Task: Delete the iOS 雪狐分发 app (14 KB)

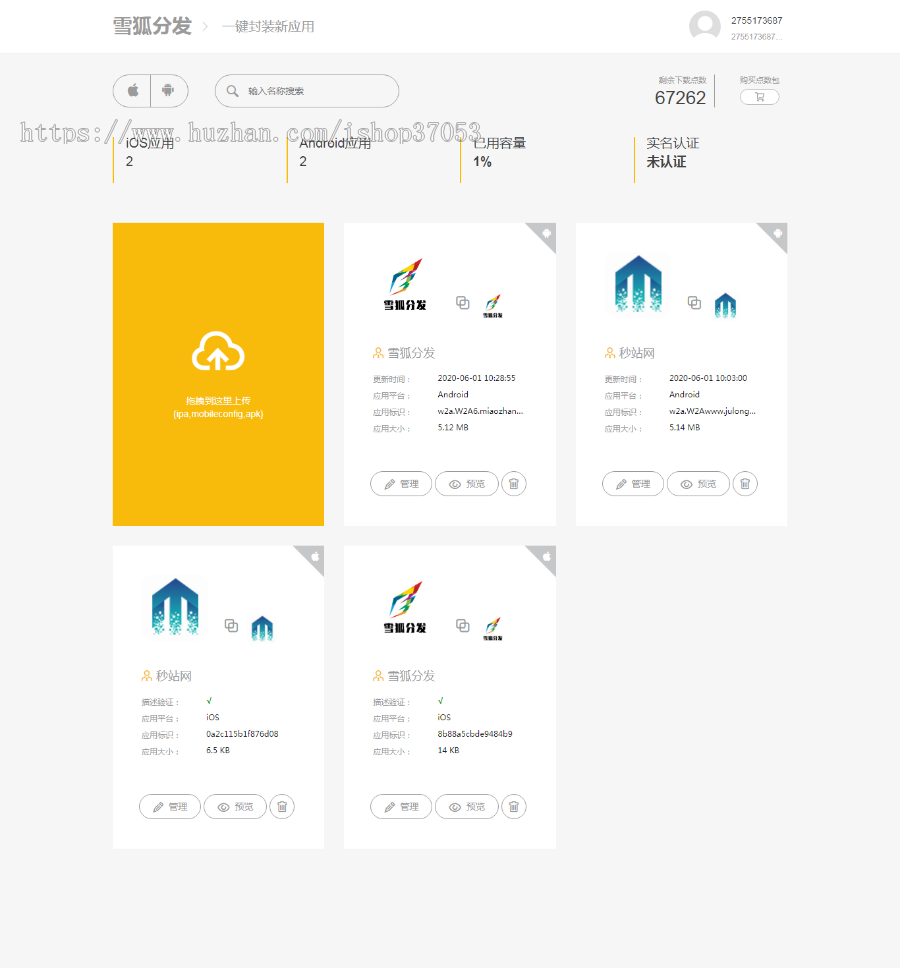Action: click(513, 807)
